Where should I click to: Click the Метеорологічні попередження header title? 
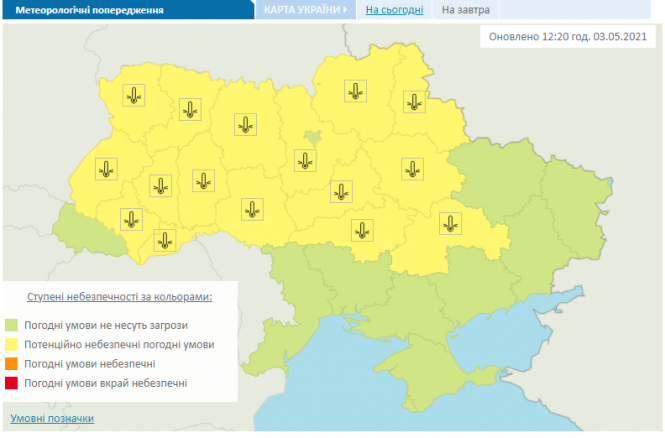click(83, 11)
